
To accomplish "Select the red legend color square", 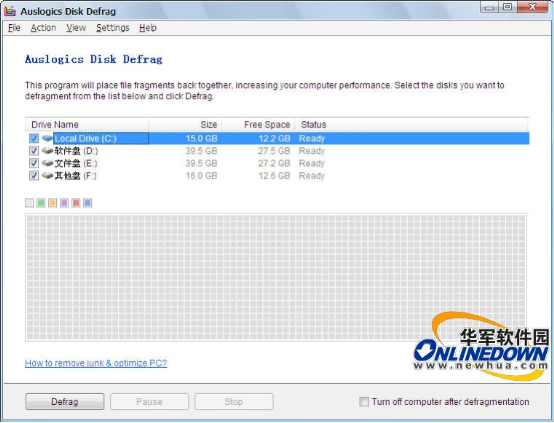I will pos(76,203).
